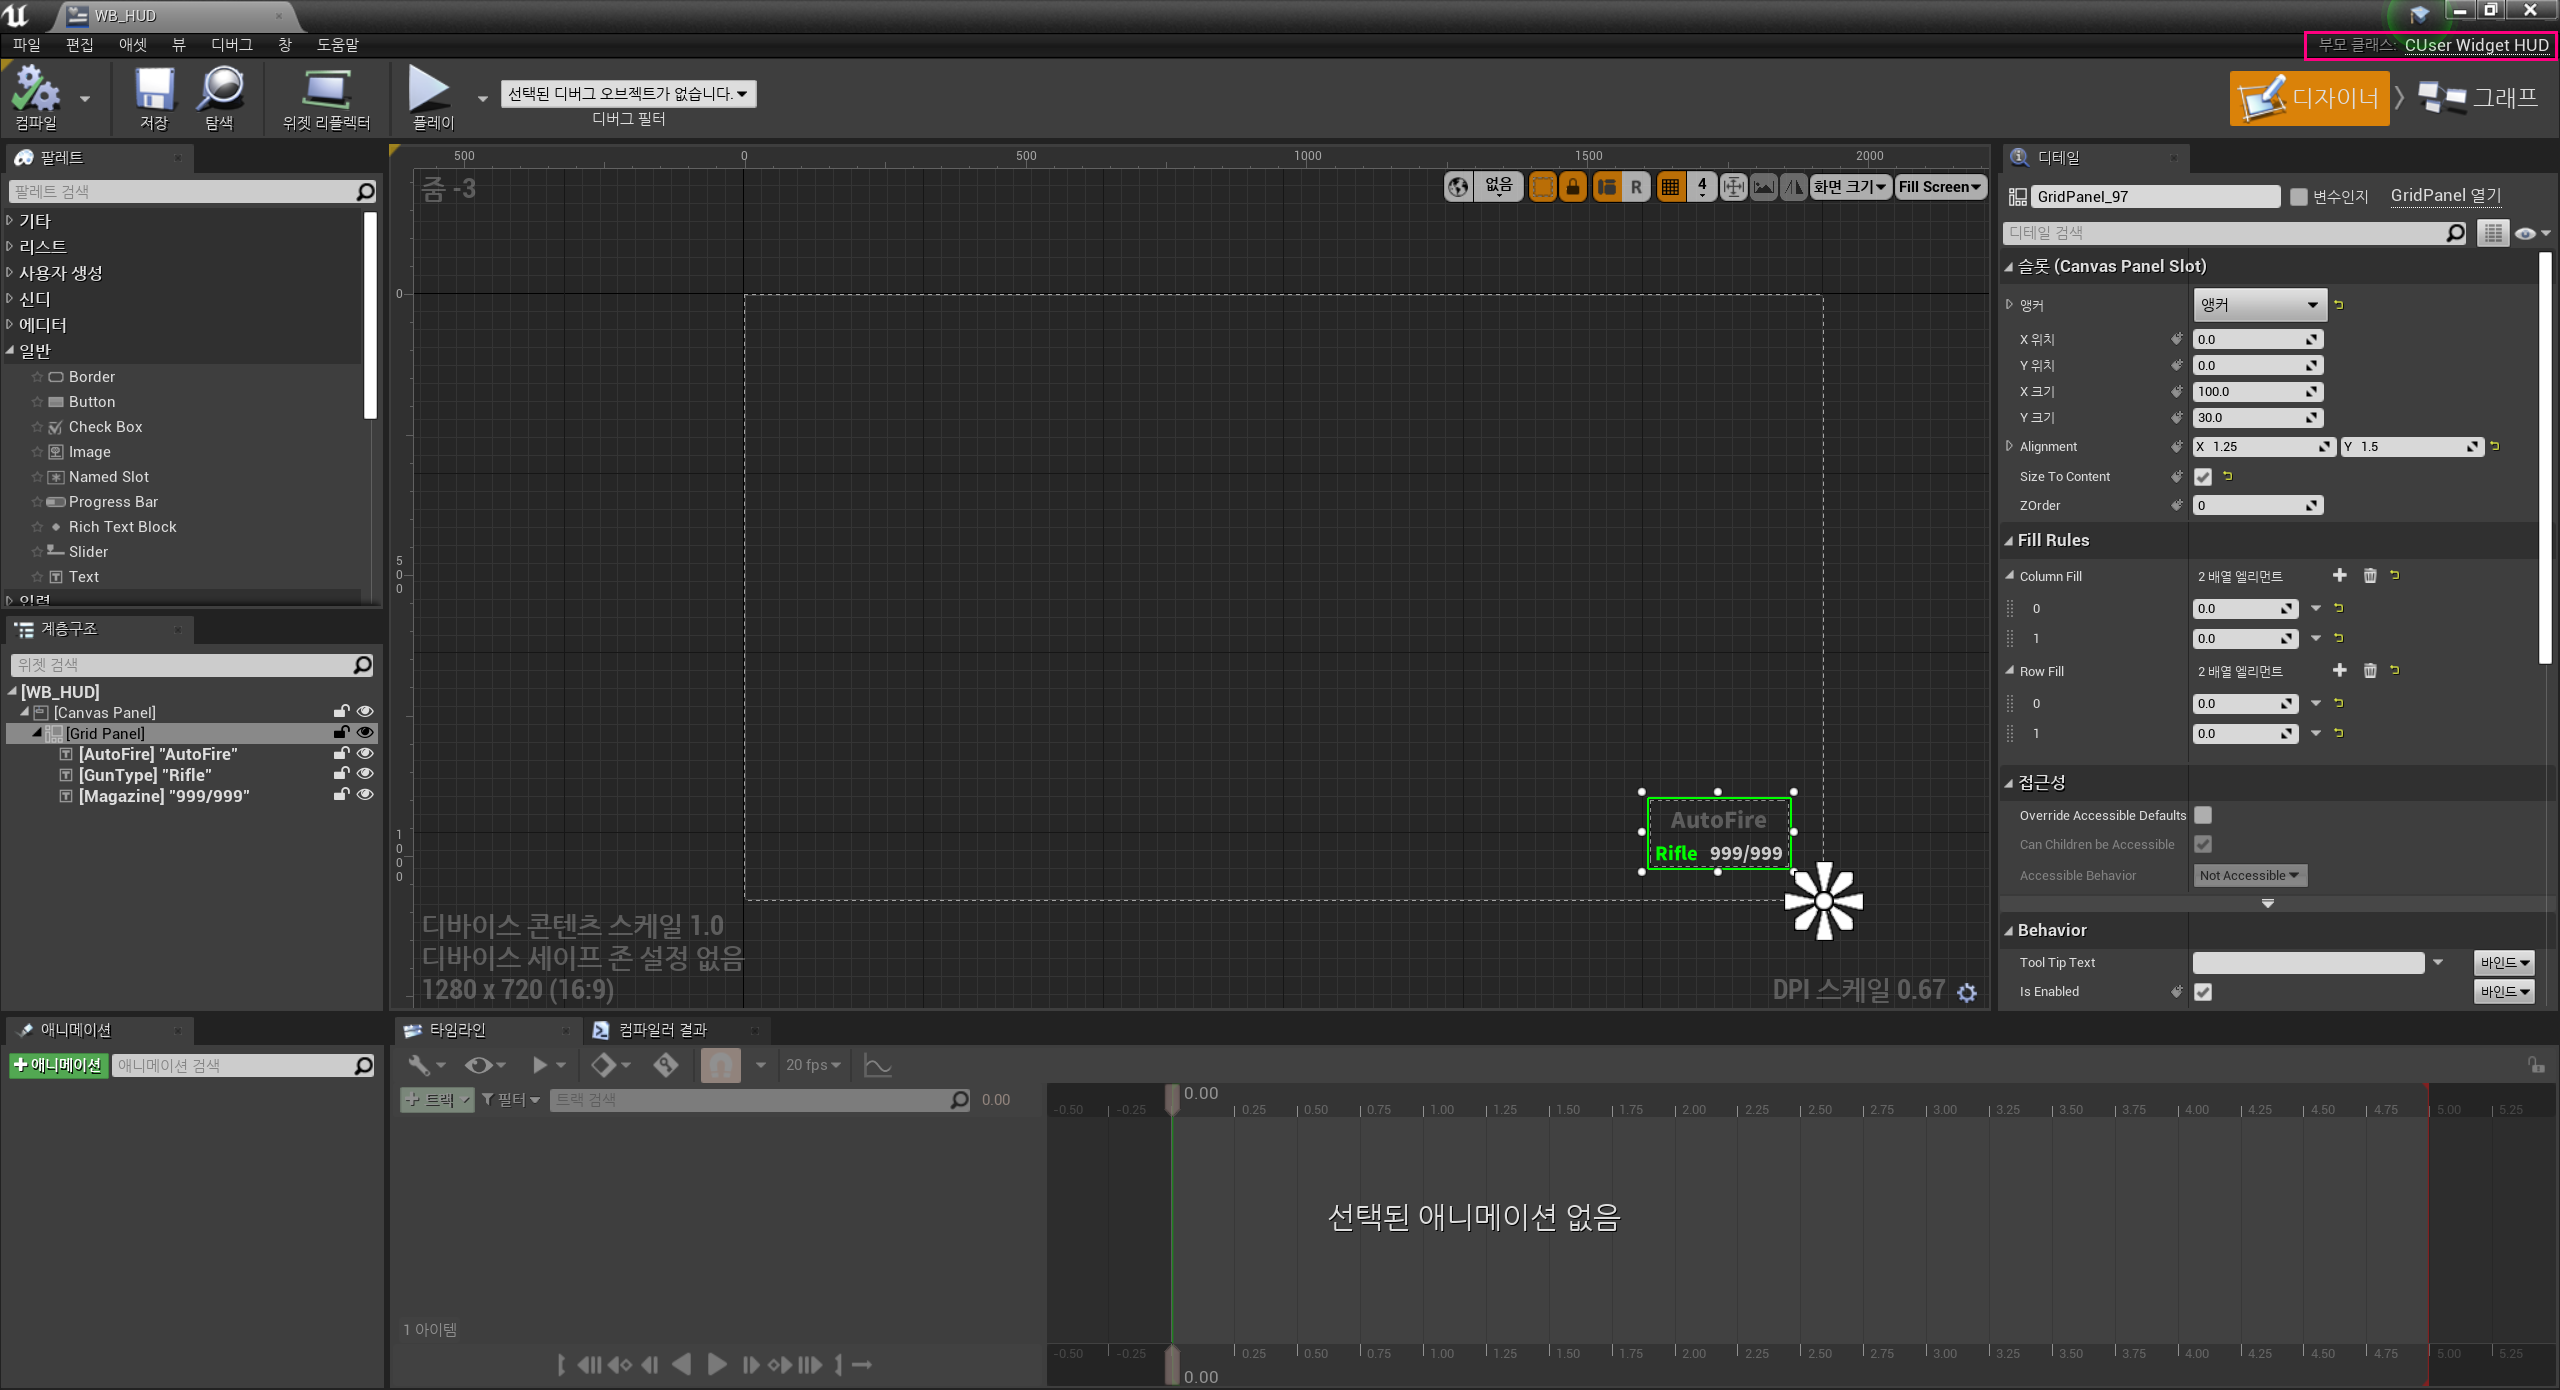Open the Fill Screen dropdown

click(x=1939, y=187)
